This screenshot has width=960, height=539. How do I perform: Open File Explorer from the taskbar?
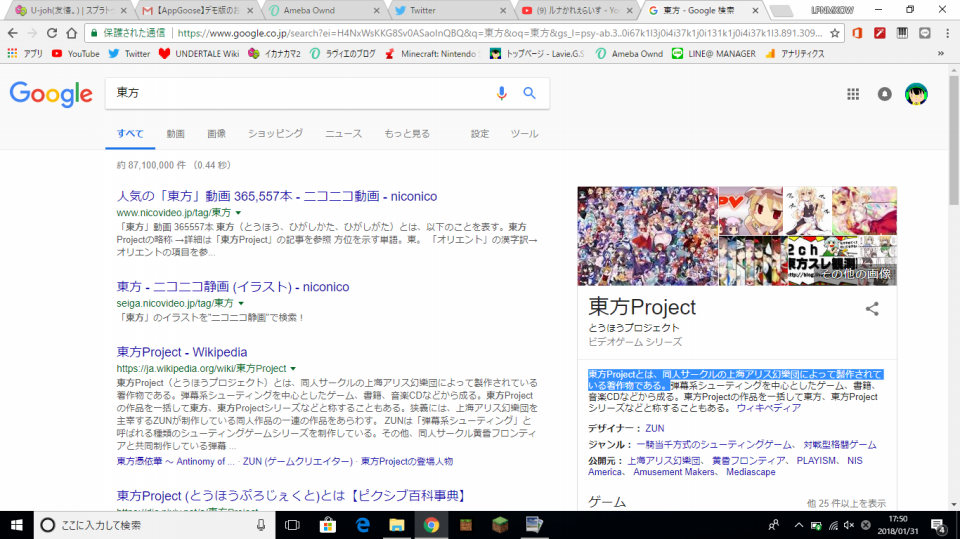[397, 525]
